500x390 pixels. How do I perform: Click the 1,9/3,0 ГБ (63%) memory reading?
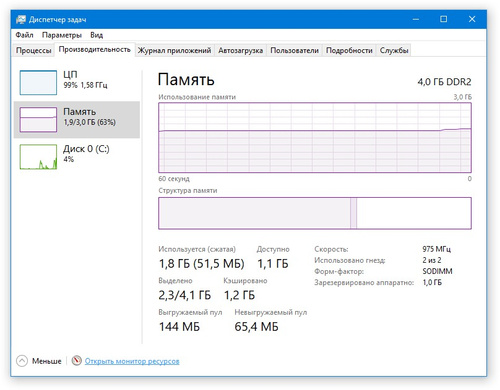(90, 122)
